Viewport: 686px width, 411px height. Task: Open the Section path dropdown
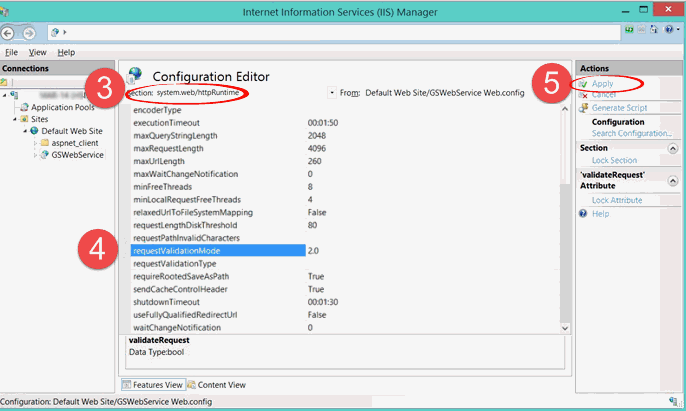coord(331,93)
